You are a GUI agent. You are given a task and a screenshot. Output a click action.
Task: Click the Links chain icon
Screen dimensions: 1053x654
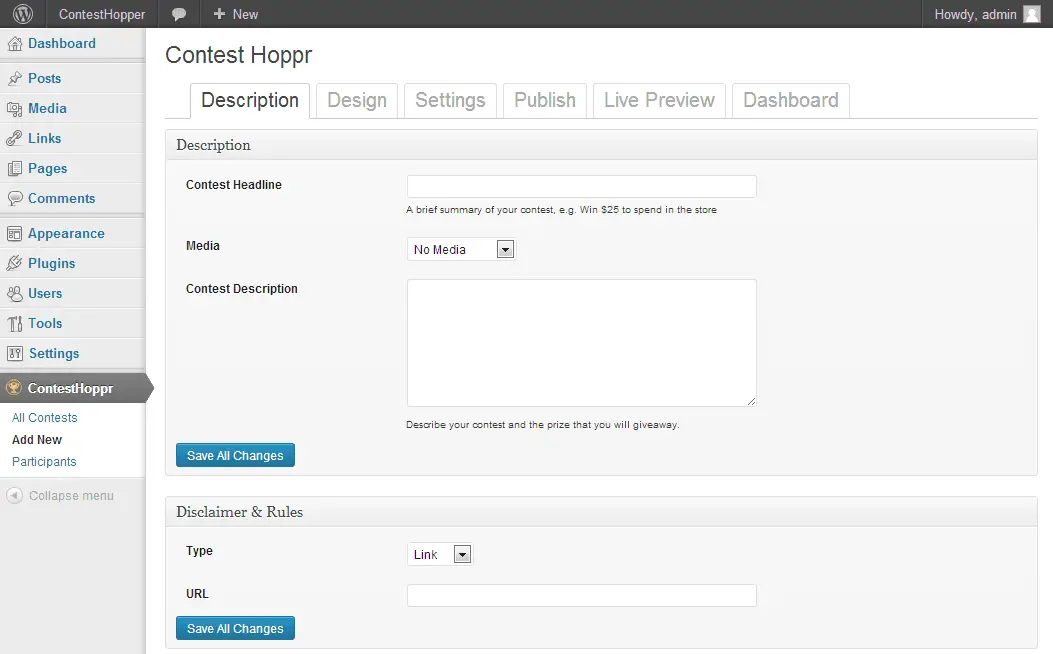(15, 138)
